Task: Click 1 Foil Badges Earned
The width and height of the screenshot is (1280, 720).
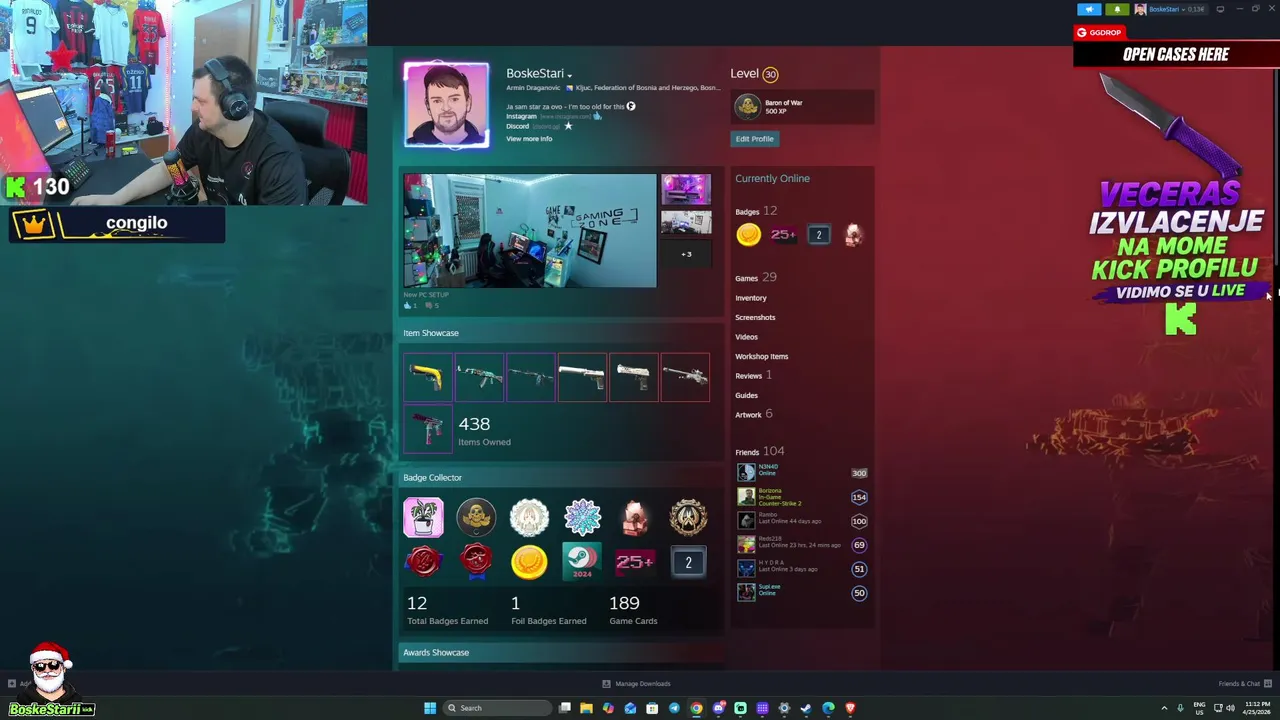Action: pos(549,610)
